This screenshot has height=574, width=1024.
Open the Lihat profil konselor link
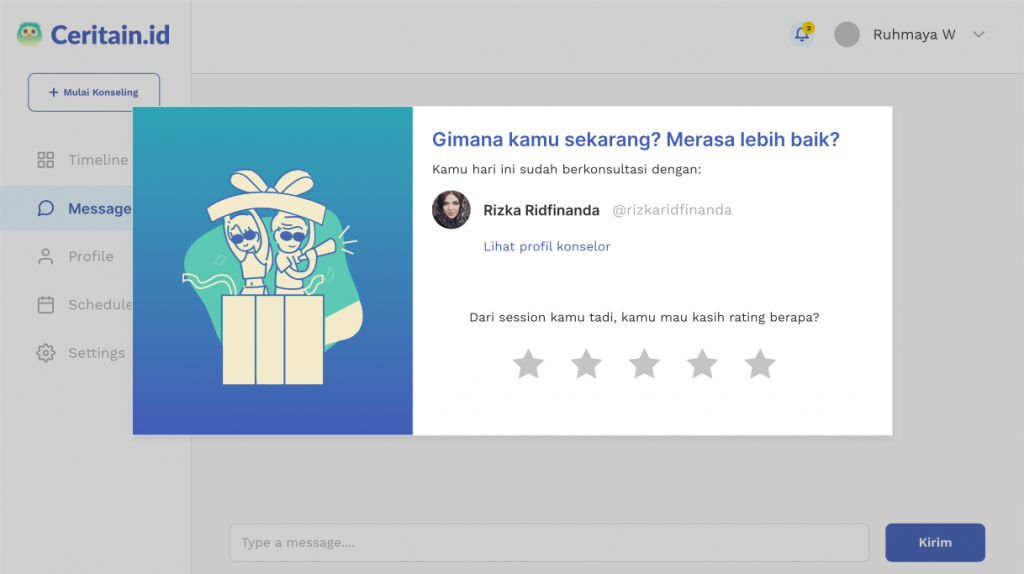tap(547, 246)
